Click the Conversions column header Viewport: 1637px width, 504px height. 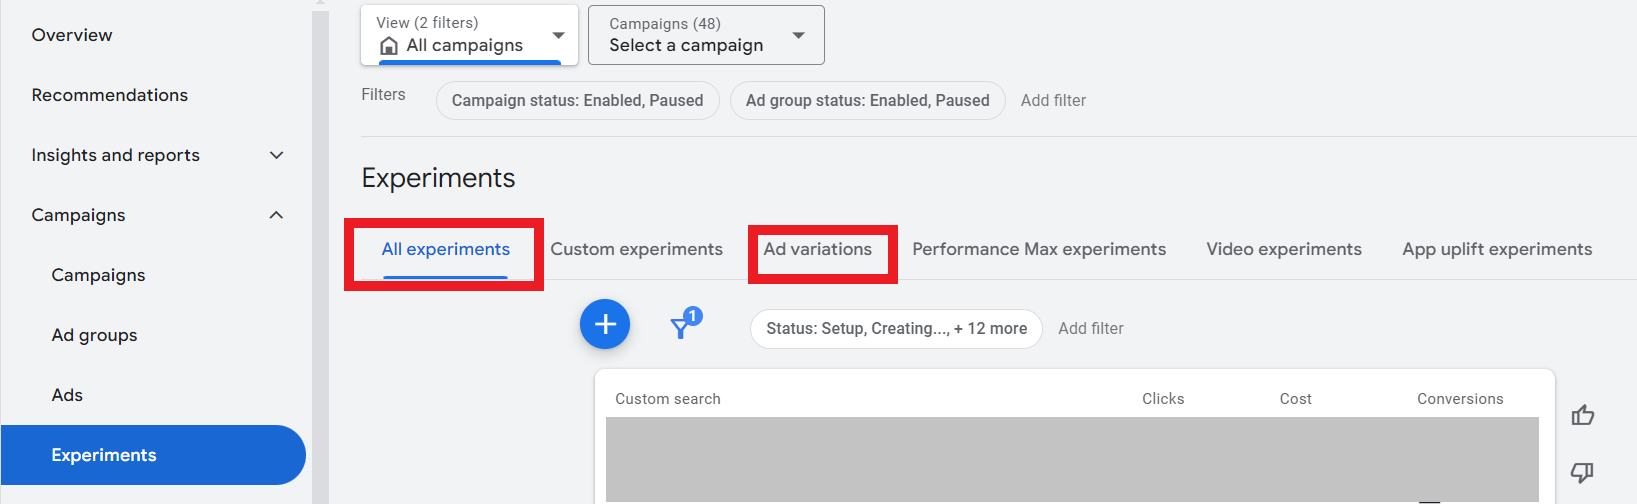(x=1460, y=399)
